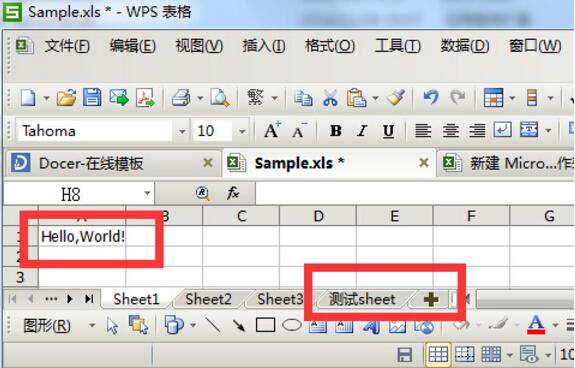This screenshot has height=368, width=575.
Task: Increase font size with A+ icon
Action: point(272,130)
